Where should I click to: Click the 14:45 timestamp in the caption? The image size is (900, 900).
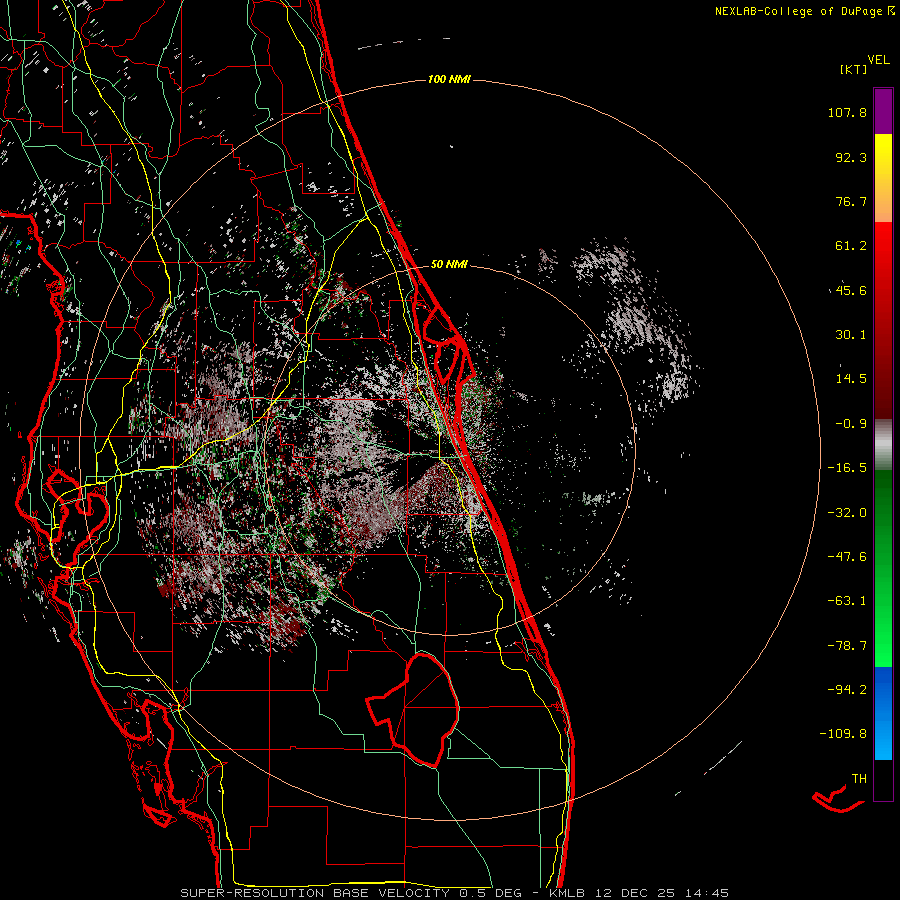[708, 893]
